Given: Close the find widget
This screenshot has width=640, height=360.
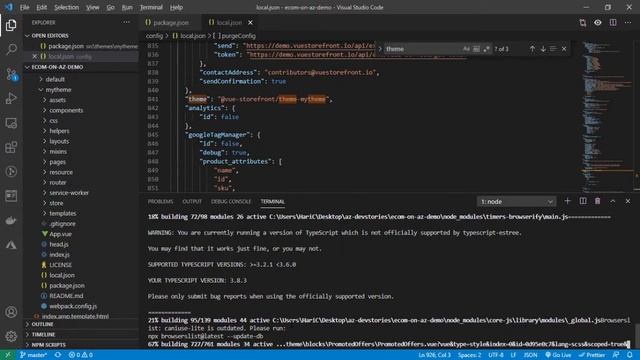Looking at the screenshot, I should [564, 49].
